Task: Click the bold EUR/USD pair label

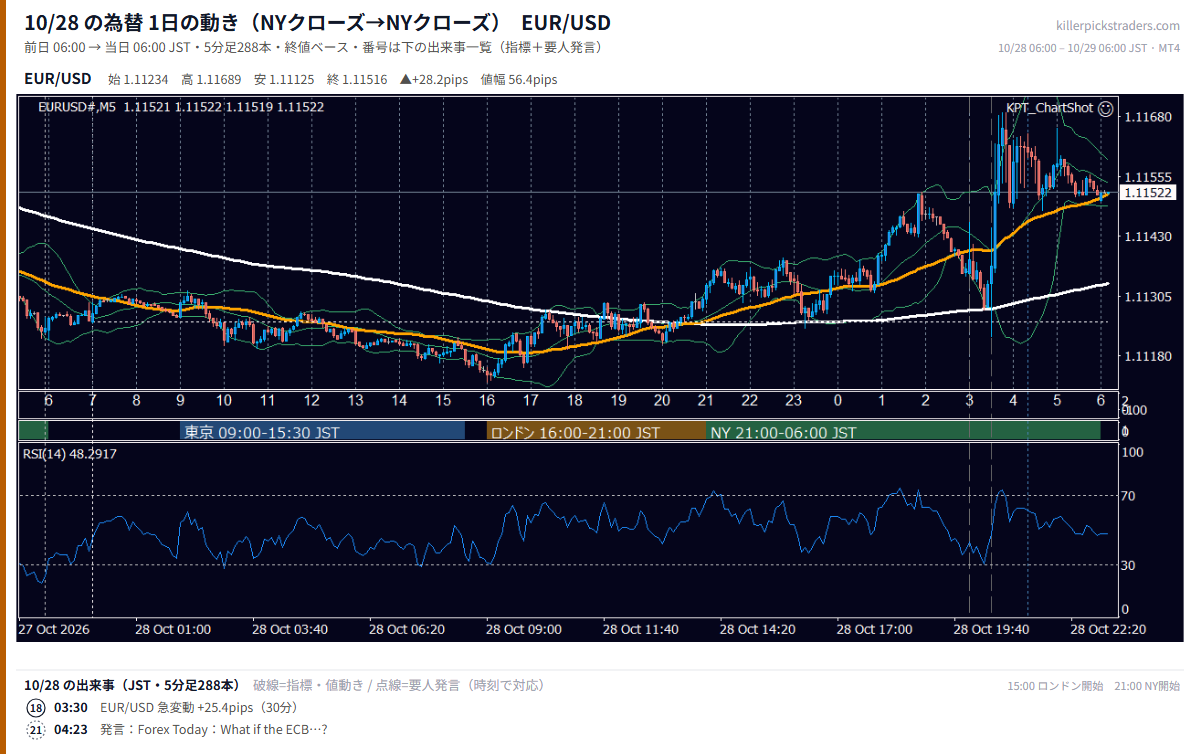Action: point(57,79)
